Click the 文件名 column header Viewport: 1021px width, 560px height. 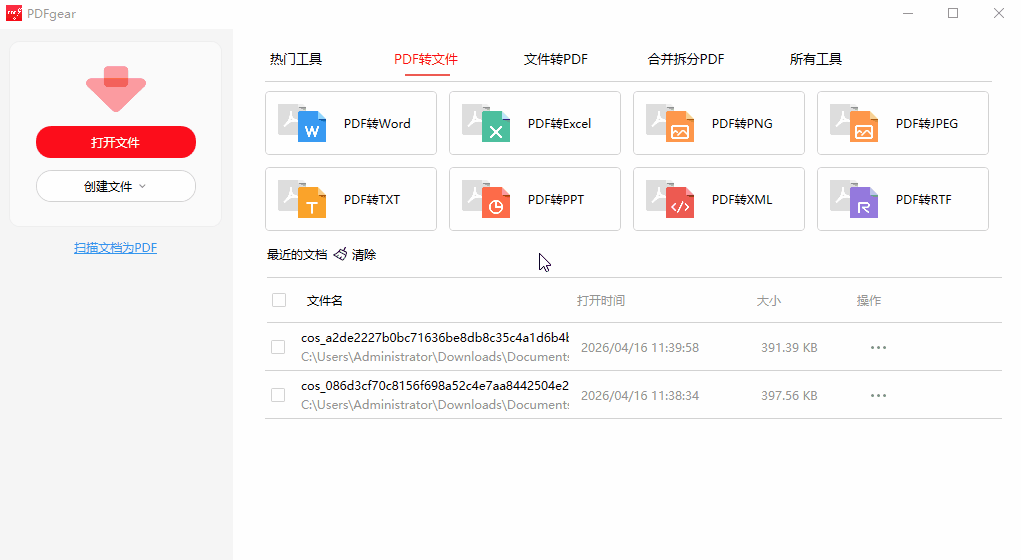325,301
